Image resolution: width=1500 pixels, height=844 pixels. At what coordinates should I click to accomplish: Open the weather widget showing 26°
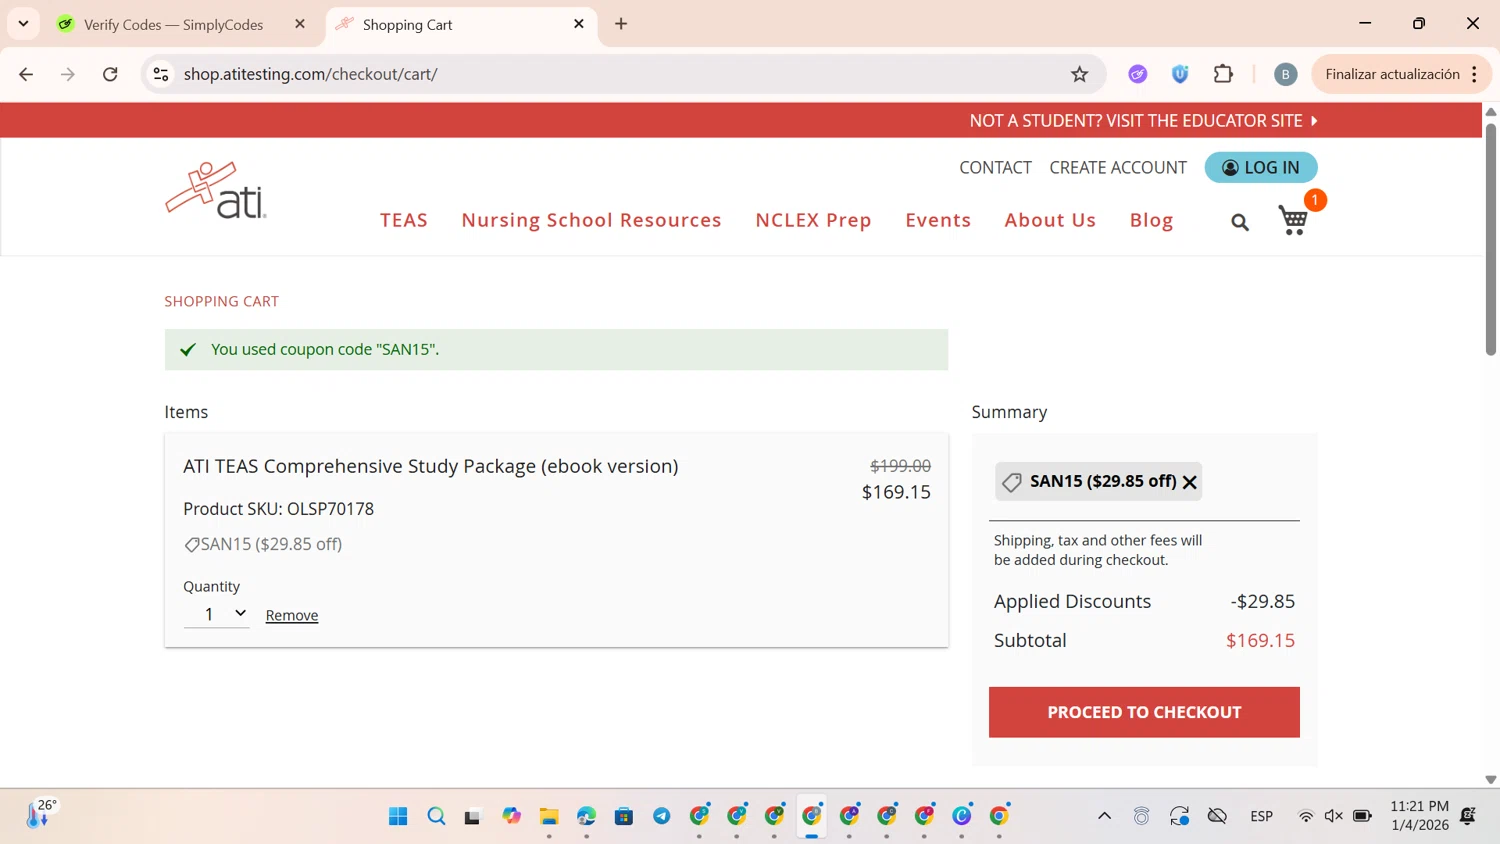pyautogui.click(x=41, y=814)
